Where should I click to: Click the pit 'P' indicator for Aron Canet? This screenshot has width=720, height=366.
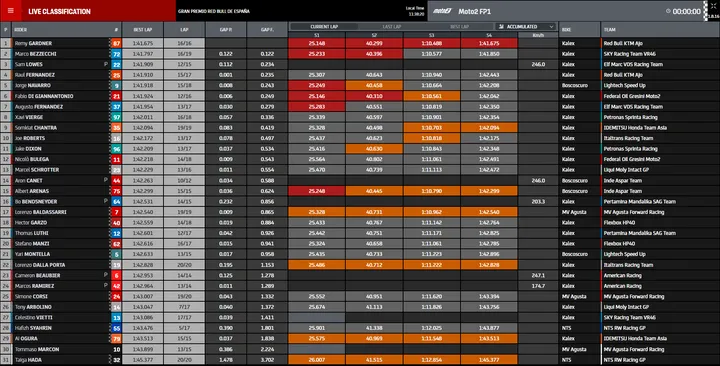(106, 180)
